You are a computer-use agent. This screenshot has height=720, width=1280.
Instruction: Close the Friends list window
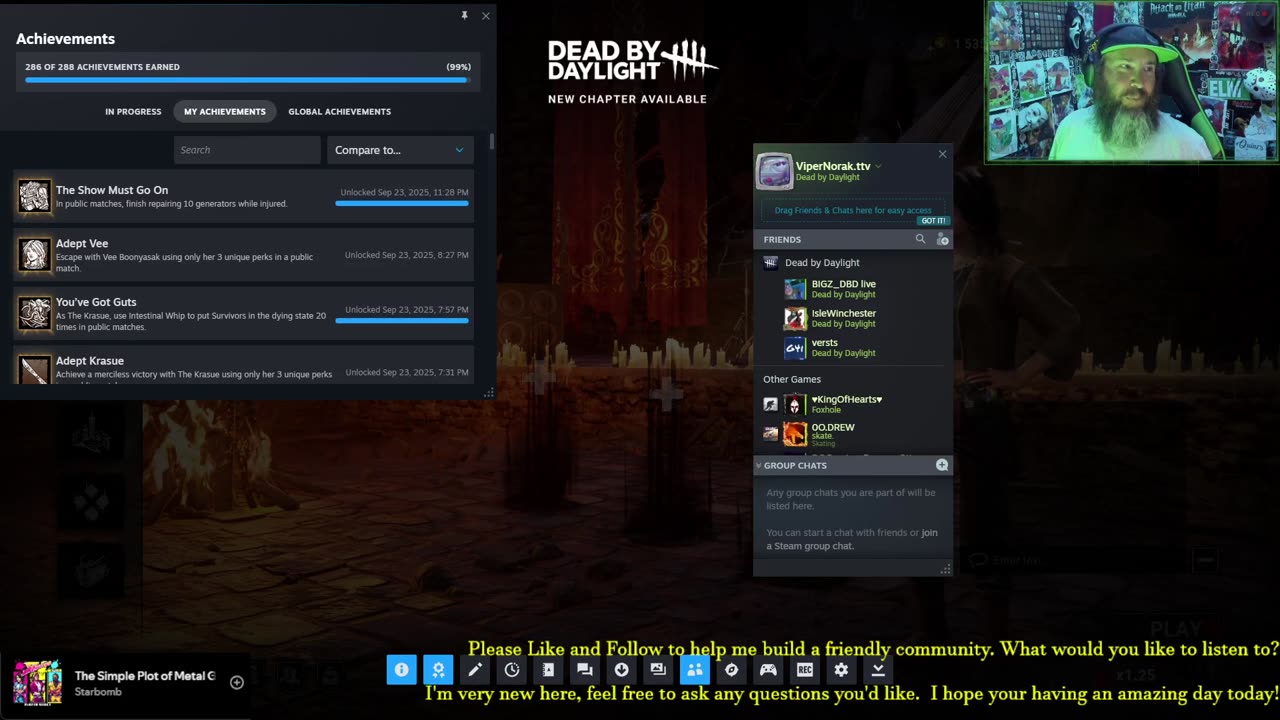[x=942, y=154]
